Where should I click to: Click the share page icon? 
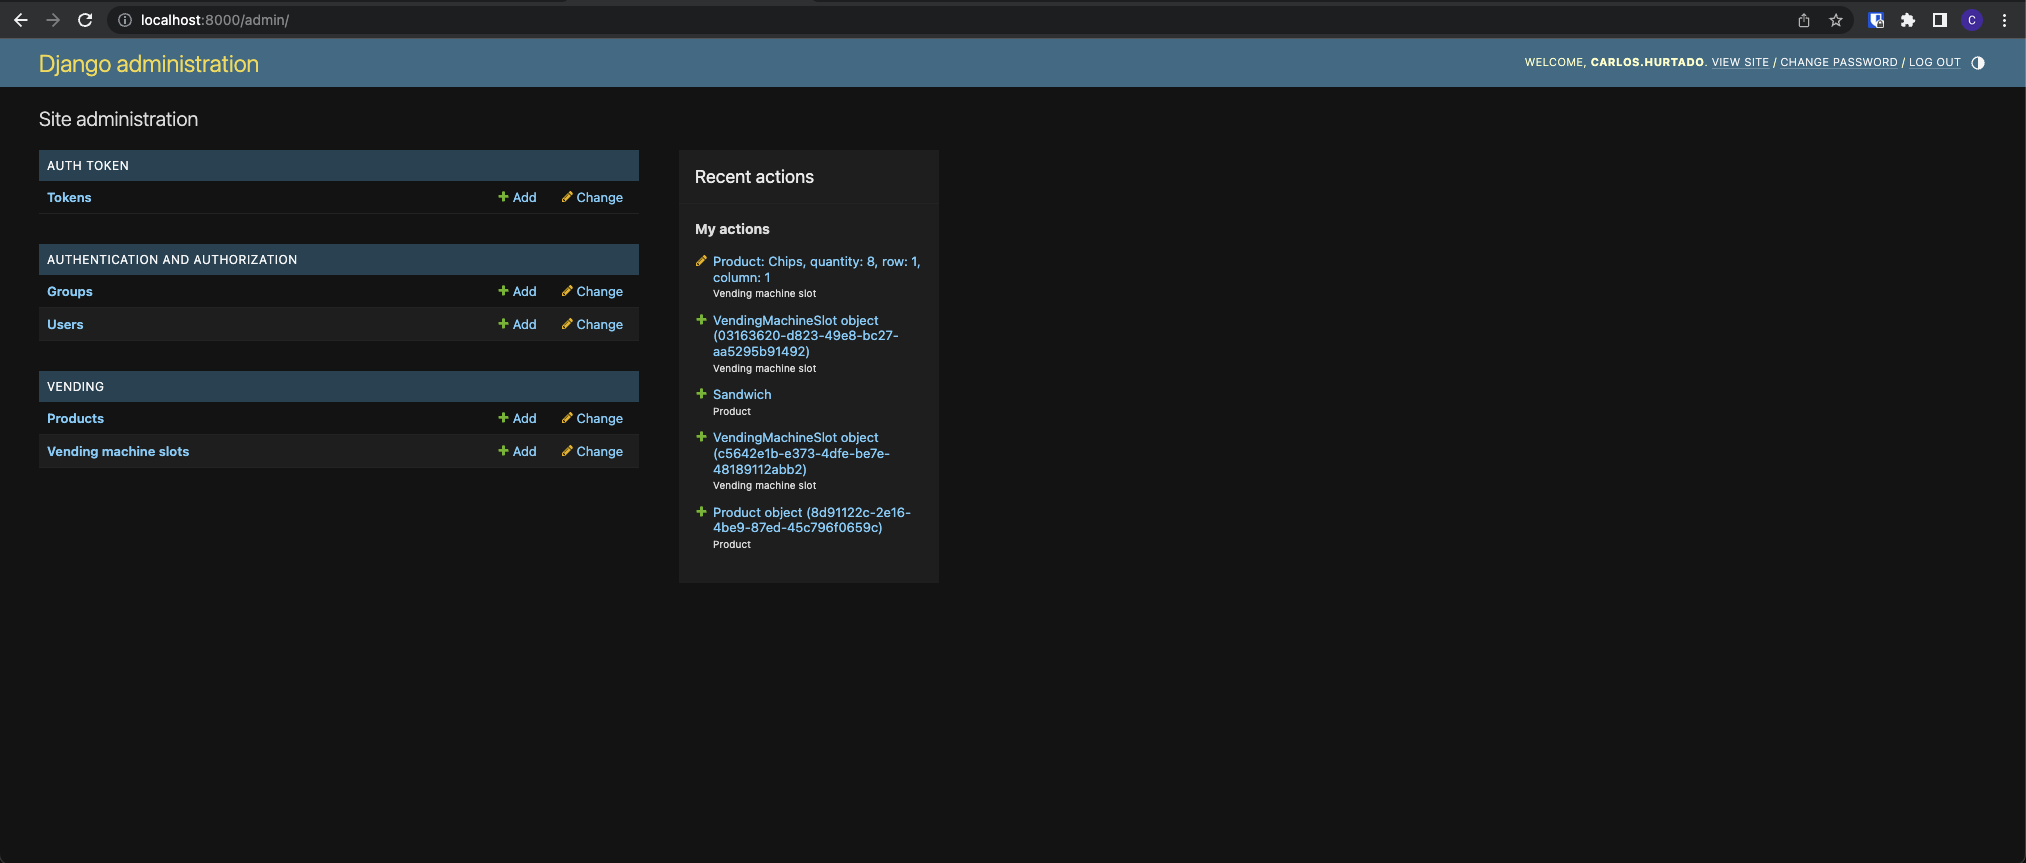[1804, 20]
